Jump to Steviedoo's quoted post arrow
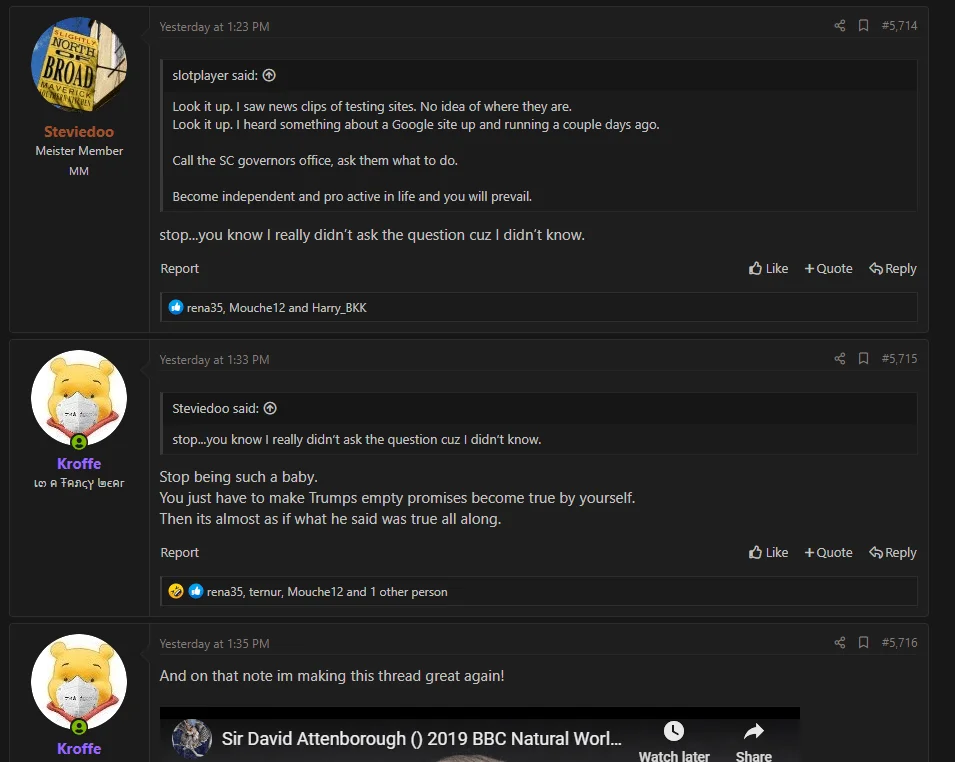The width and height of the screenshot is (955, 762). tap(270, 409)
